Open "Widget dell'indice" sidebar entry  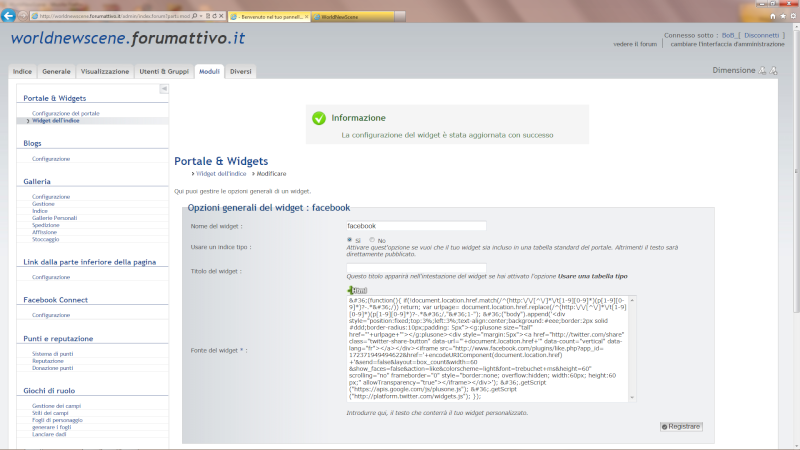tap(56, 121)
